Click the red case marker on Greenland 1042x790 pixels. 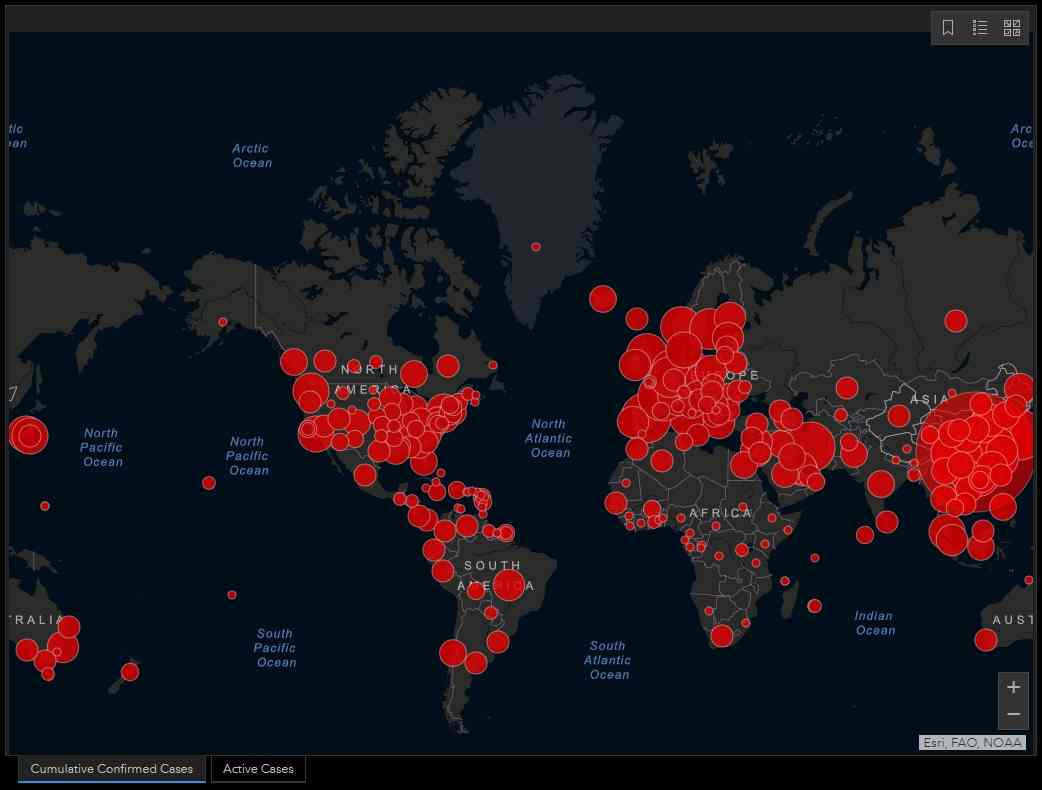(x=536, y=246)
